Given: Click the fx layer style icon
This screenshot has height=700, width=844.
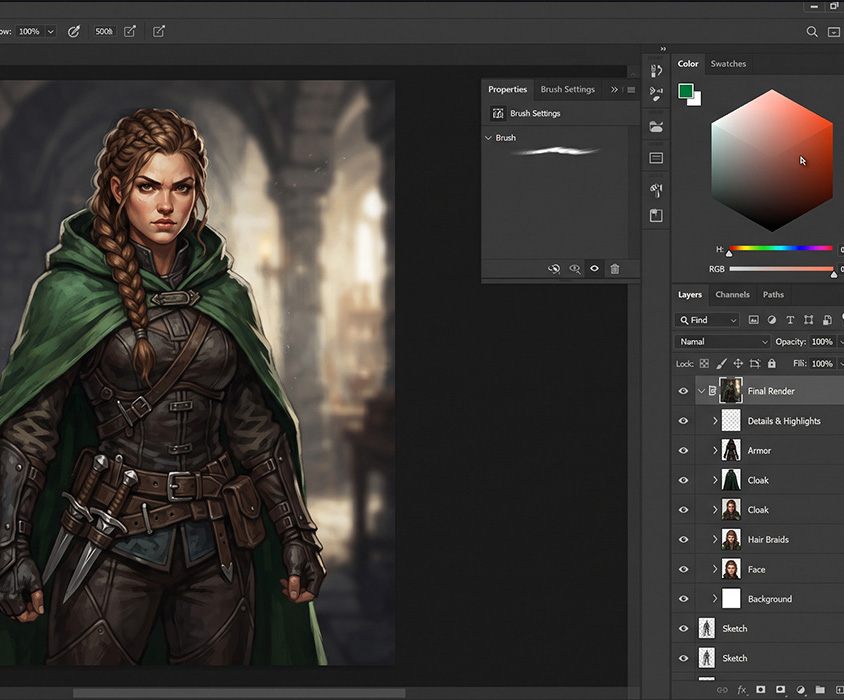Looking at the screenshot, I should point(742,690).
